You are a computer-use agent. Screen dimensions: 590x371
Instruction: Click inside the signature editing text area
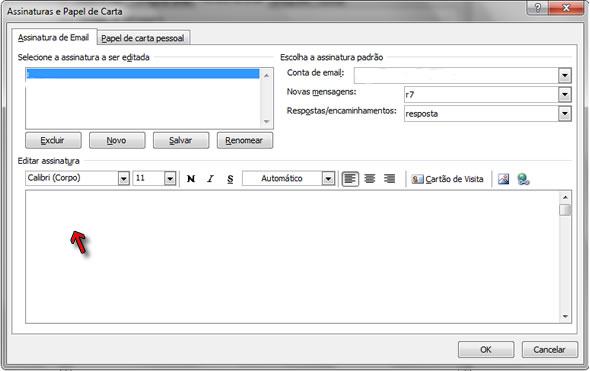292,257
